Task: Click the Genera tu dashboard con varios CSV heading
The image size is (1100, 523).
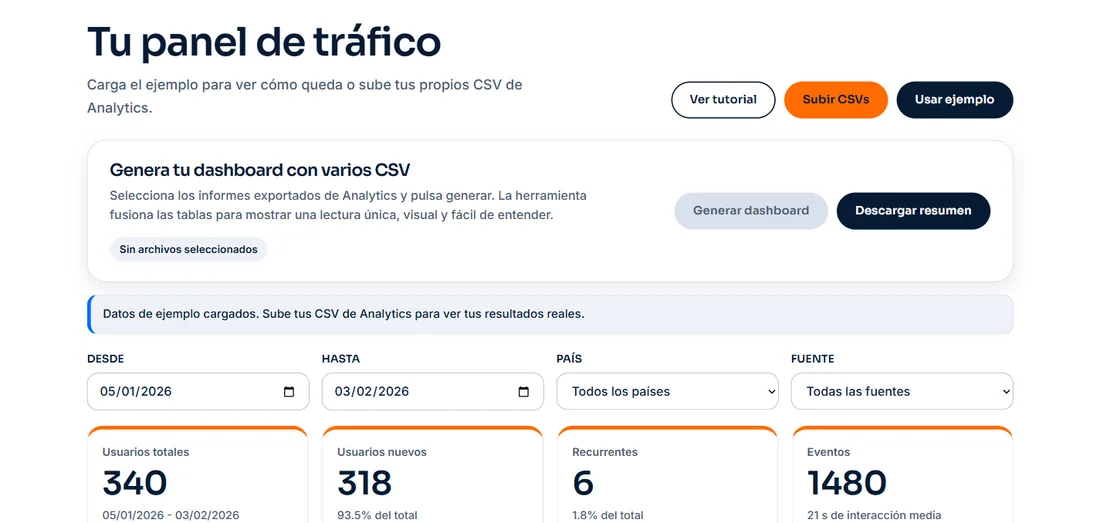Action: tap(260, 170)
